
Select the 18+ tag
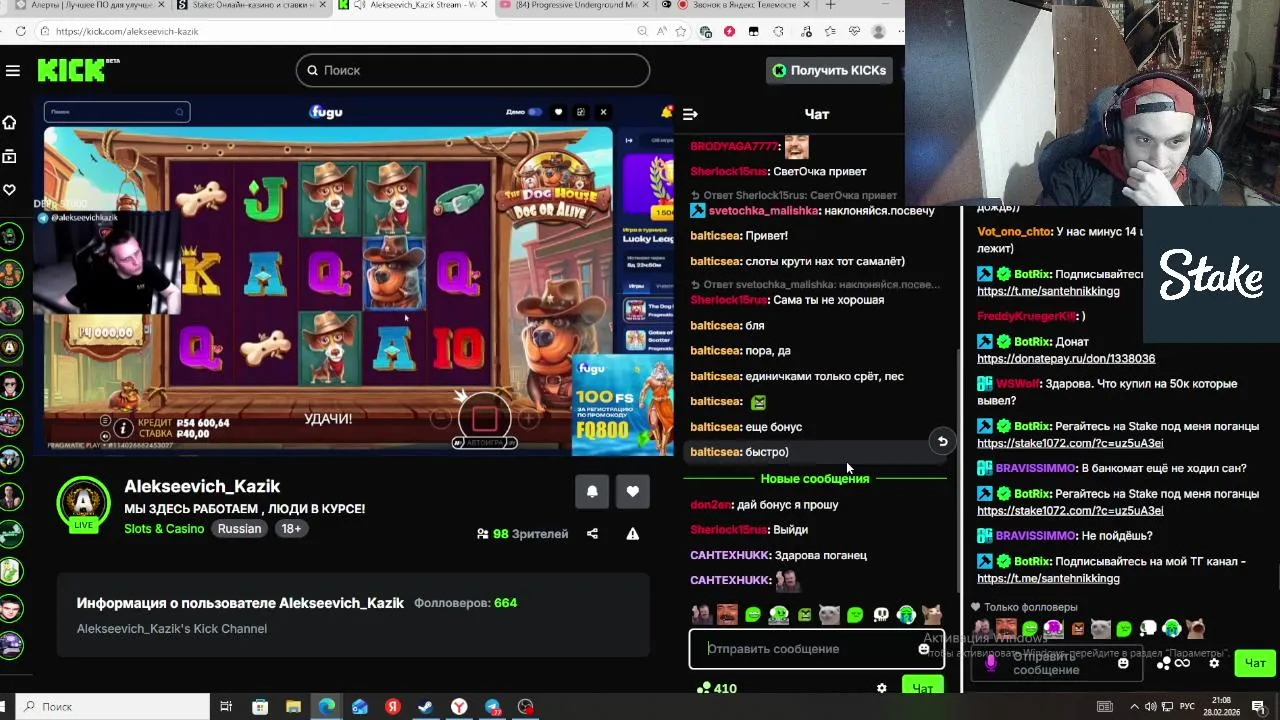pyautogui.click(x=291, y=529)
